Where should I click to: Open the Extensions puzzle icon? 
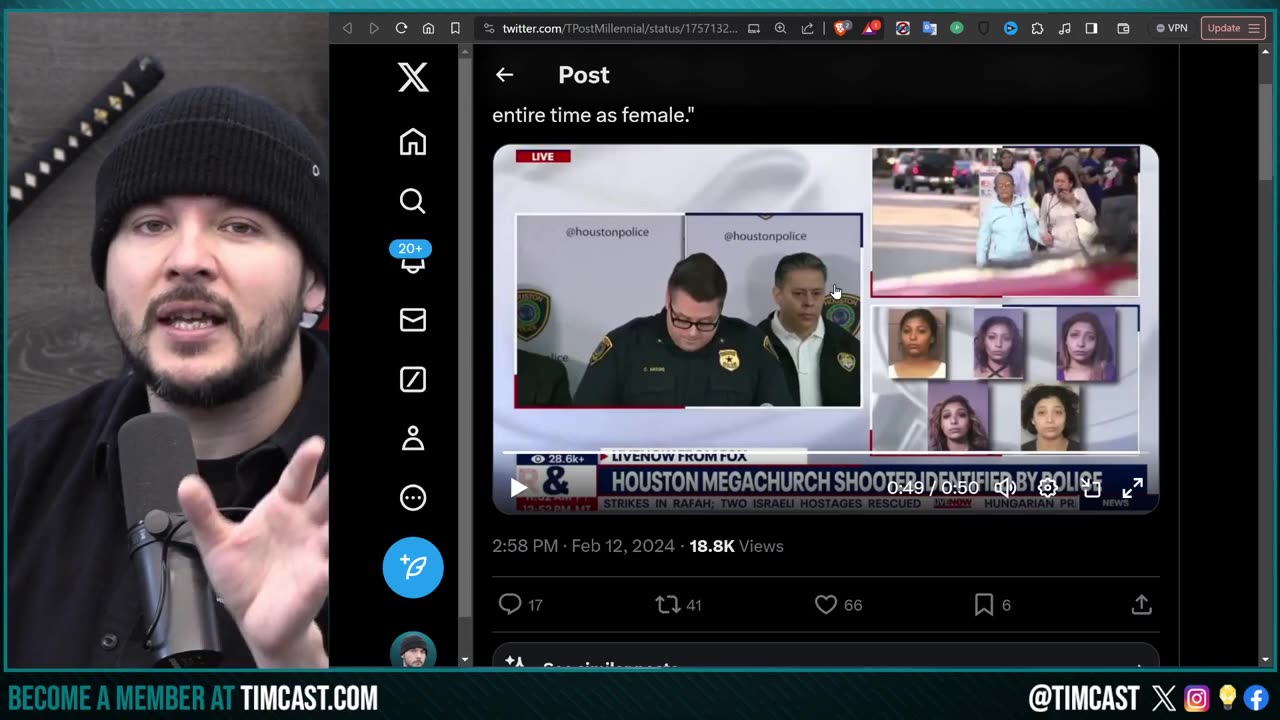(1037, 28)
